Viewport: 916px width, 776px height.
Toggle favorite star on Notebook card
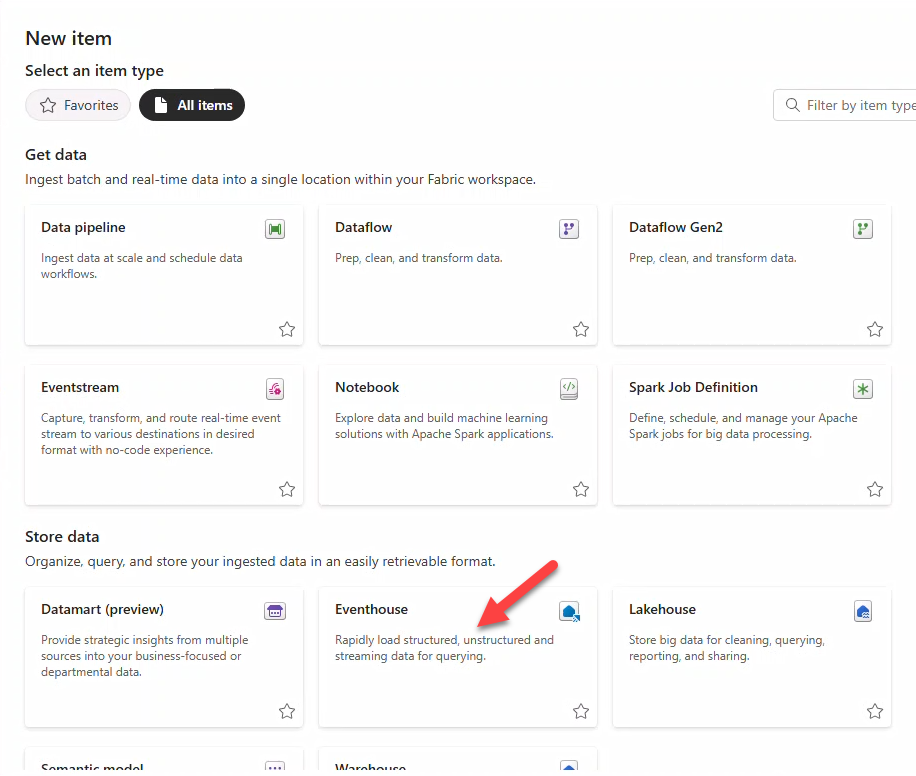point(581,489)
